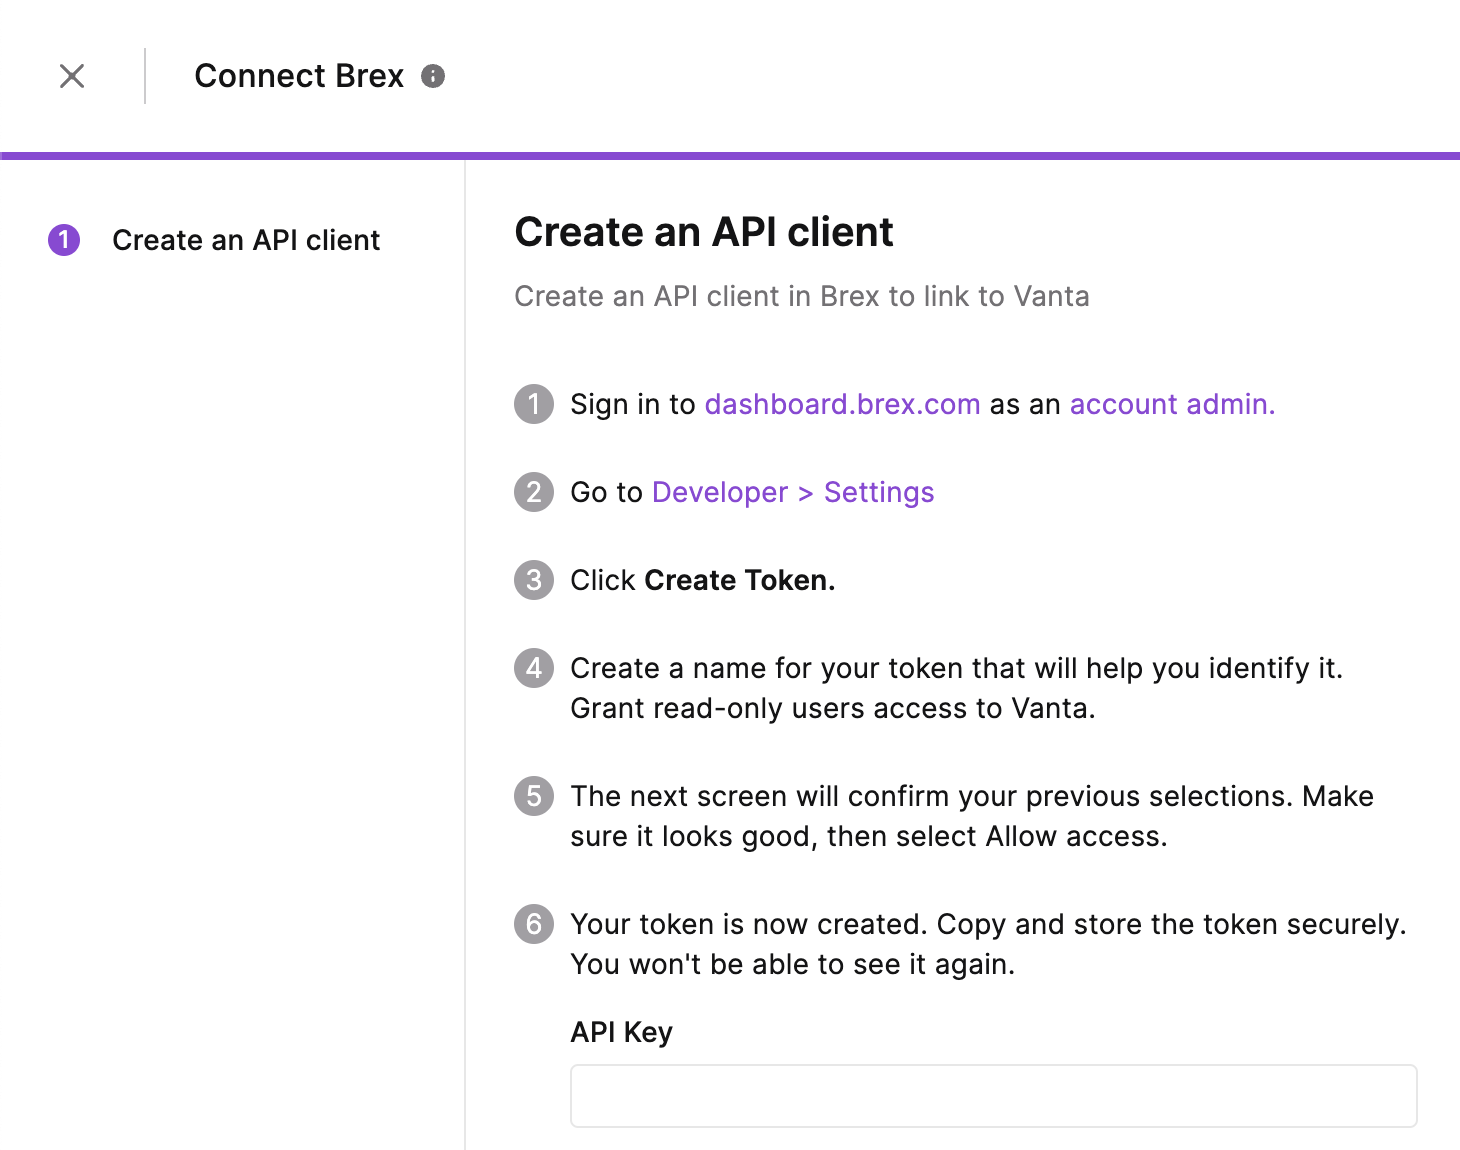Screen dimensions: 1460x1150
Task: Click the bold Create Token. text
Action: (739, 580)
